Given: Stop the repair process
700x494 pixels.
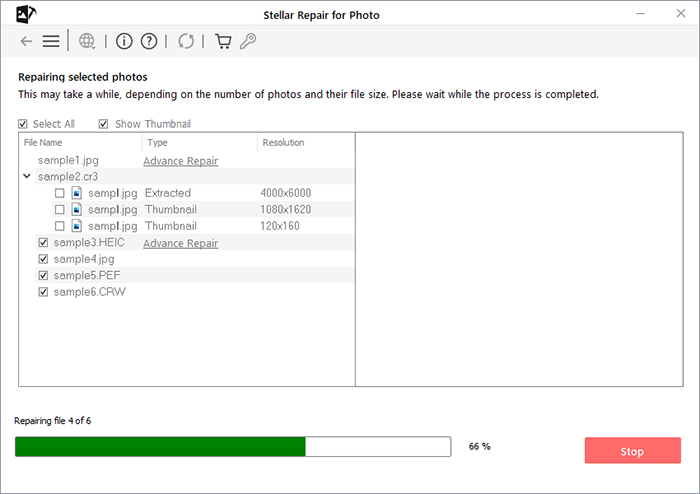Looking at the screenshot, I should tap(633, 451).
